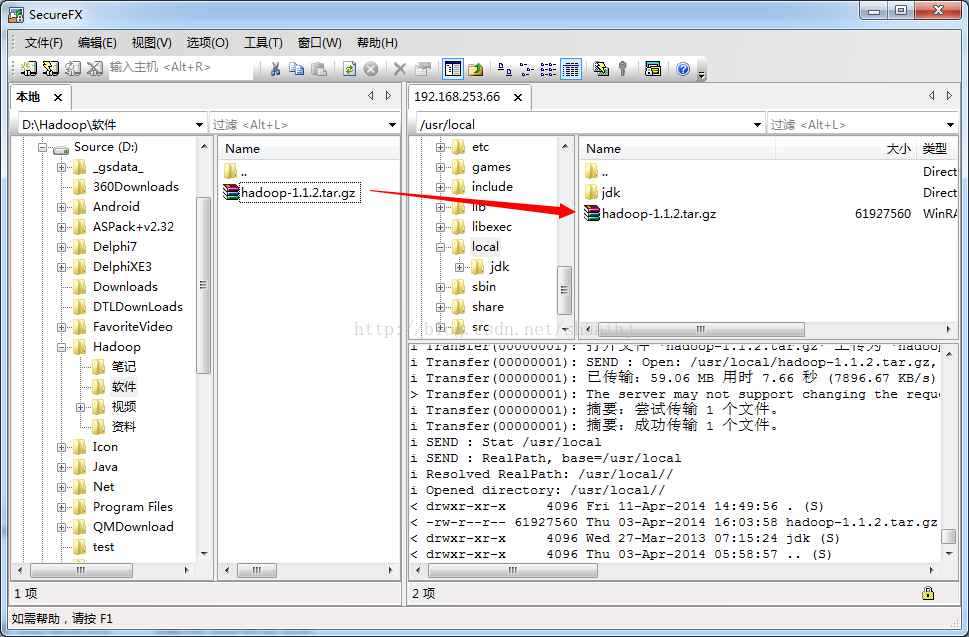Click the Up one folder icon
969x637 pixels.
(x=476, y=69)
